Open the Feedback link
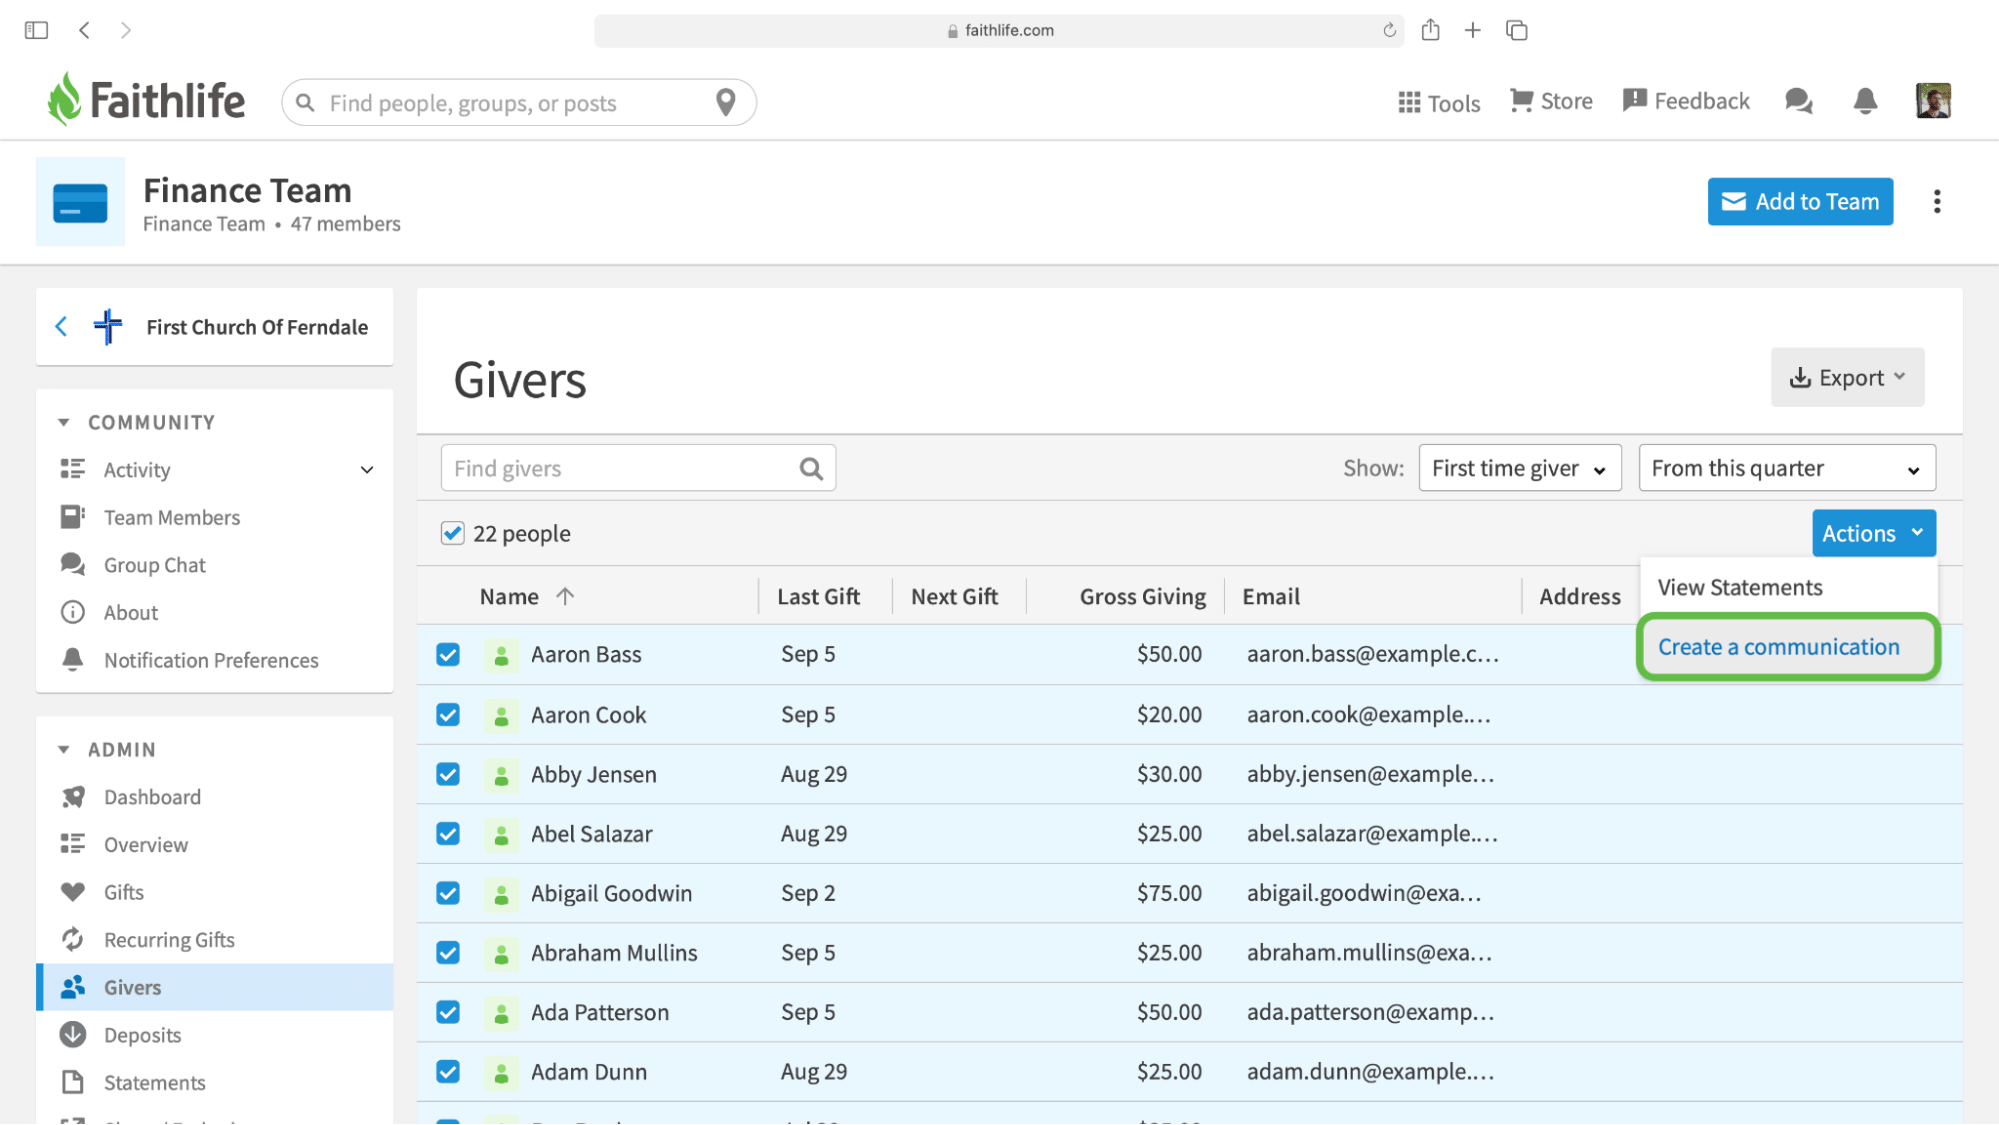This screenshot has height=1125, width=1999. point(1686,101)
